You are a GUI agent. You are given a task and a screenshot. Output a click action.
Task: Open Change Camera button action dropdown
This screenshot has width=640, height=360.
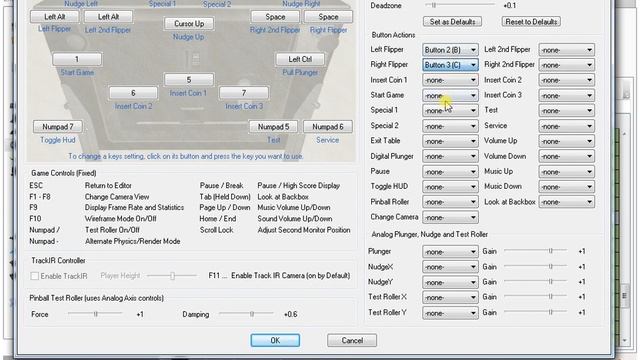click(x=450, y=218)
